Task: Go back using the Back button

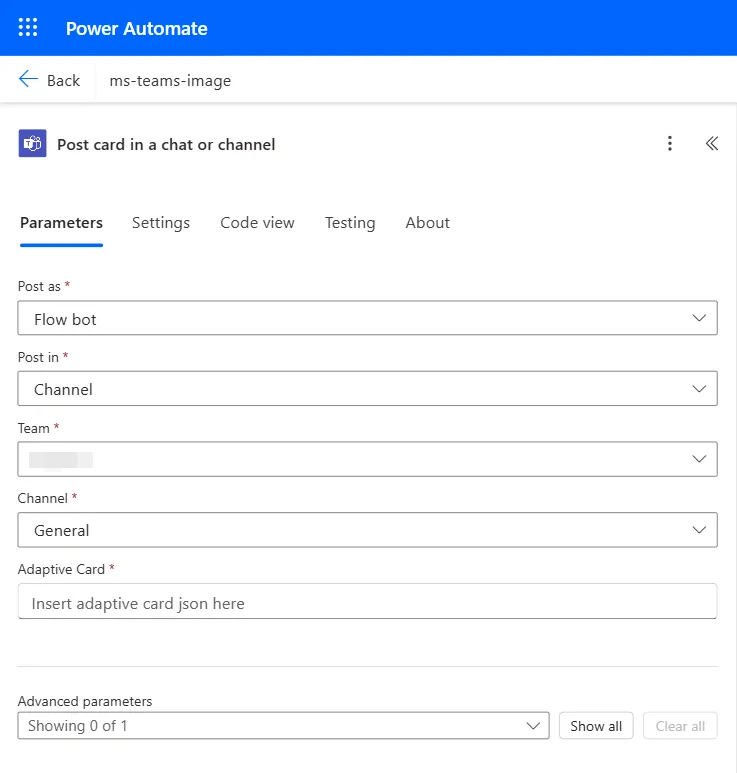Action: (x=49, y=80)
